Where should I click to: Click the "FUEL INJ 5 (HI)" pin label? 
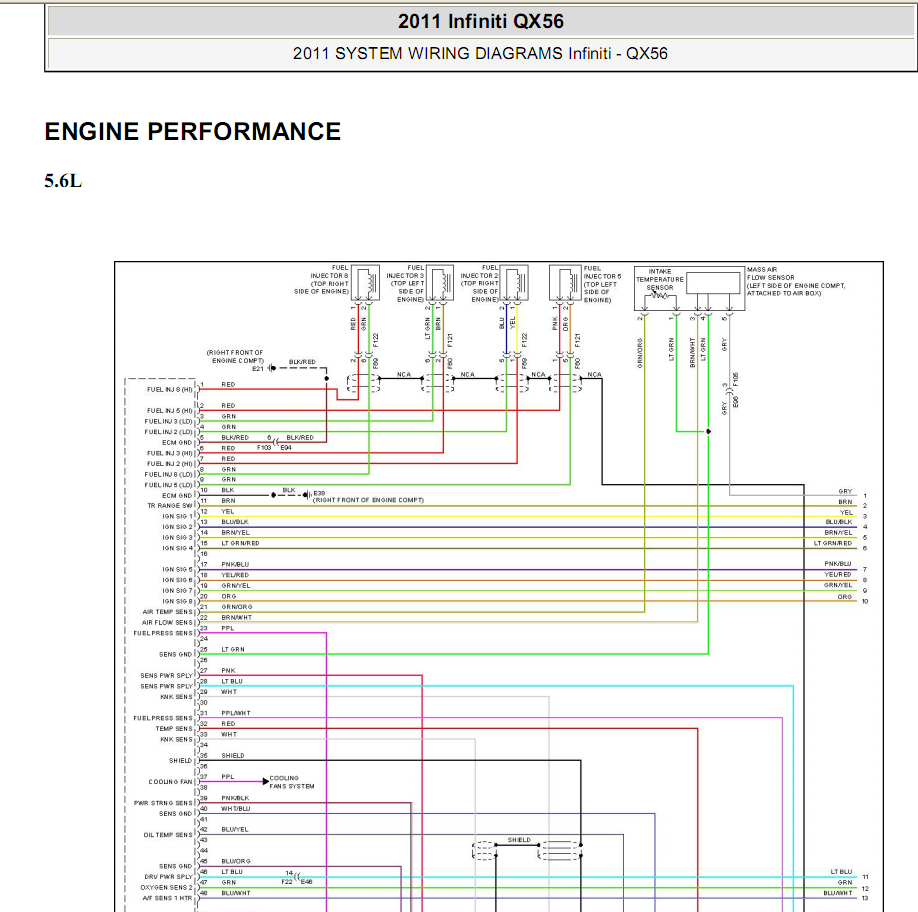(170, 411)
